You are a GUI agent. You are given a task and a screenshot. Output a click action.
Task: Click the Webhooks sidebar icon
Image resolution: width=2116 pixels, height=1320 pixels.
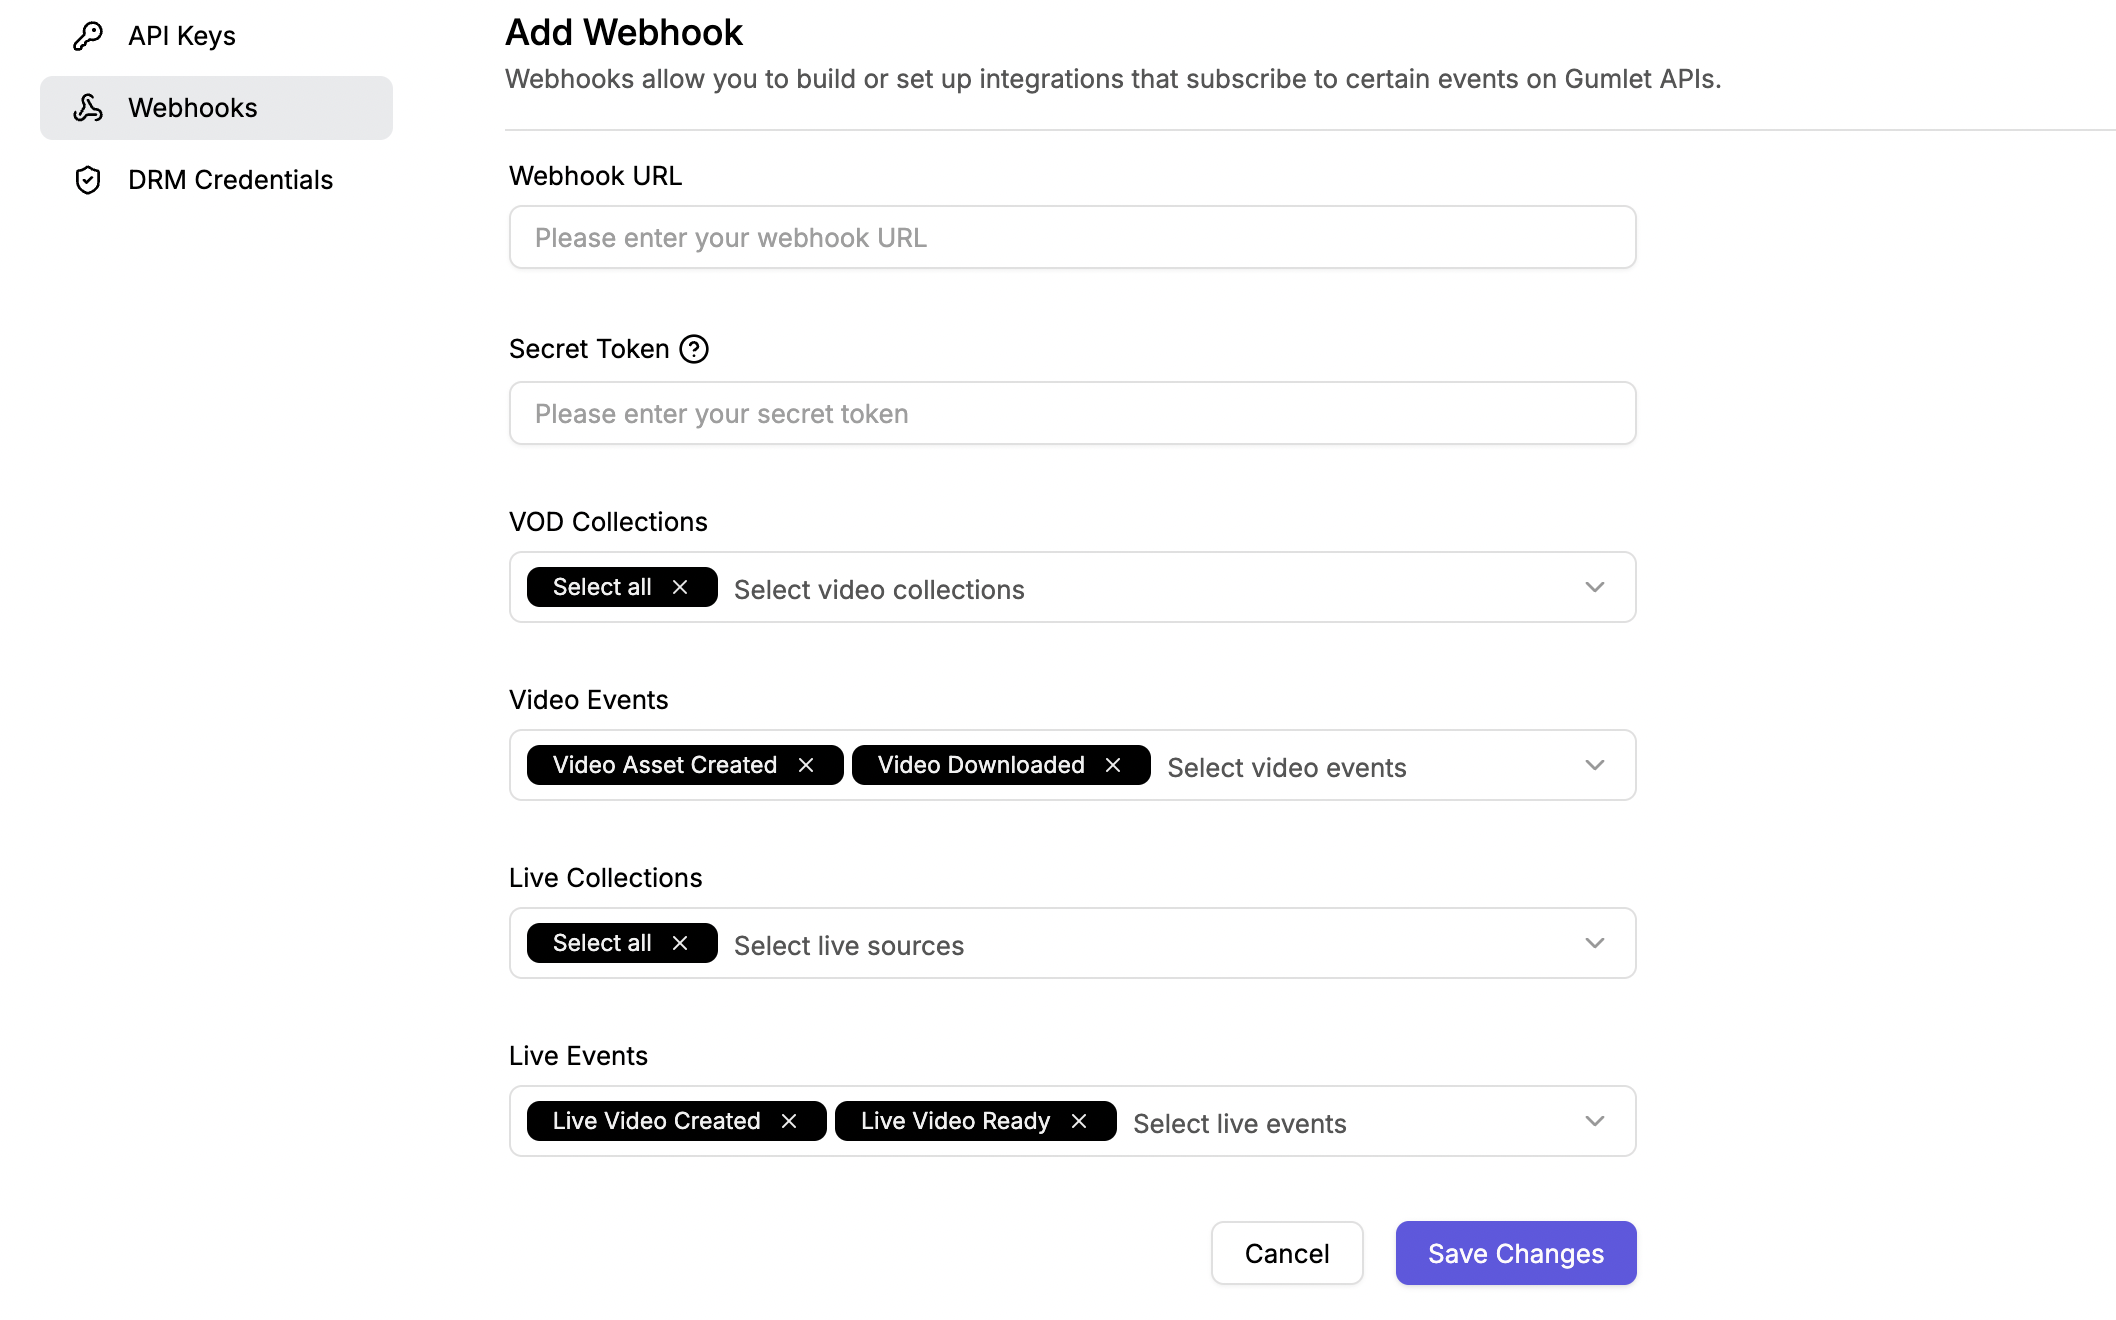point(88,108)
